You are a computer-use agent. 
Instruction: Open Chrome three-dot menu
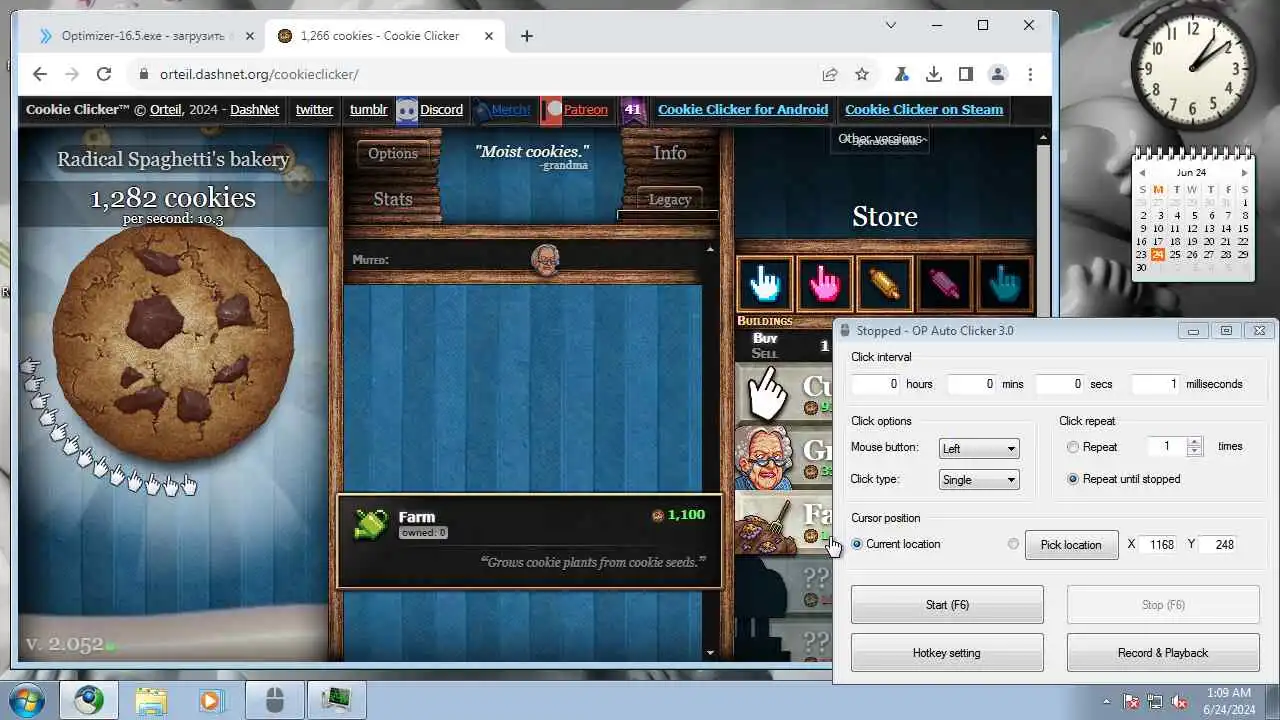1030,74
